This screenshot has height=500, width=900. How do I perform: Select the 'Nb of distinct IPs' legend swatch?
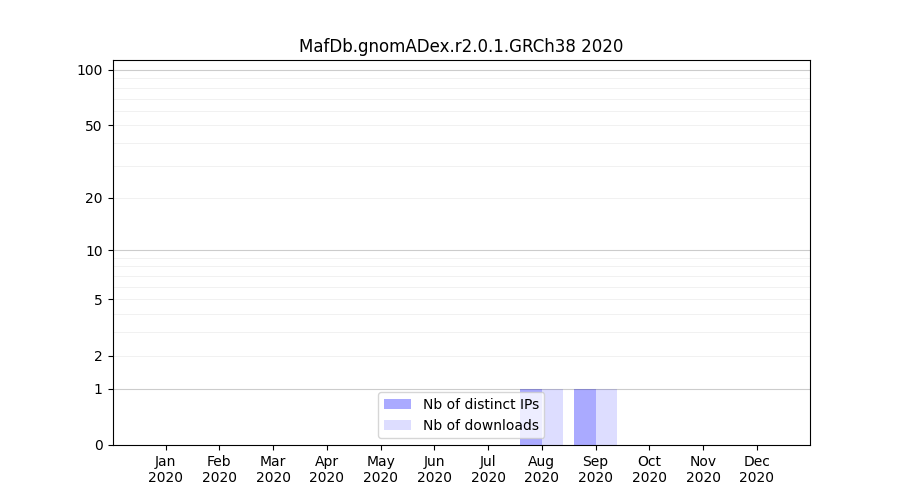click(x=397, y=404)
